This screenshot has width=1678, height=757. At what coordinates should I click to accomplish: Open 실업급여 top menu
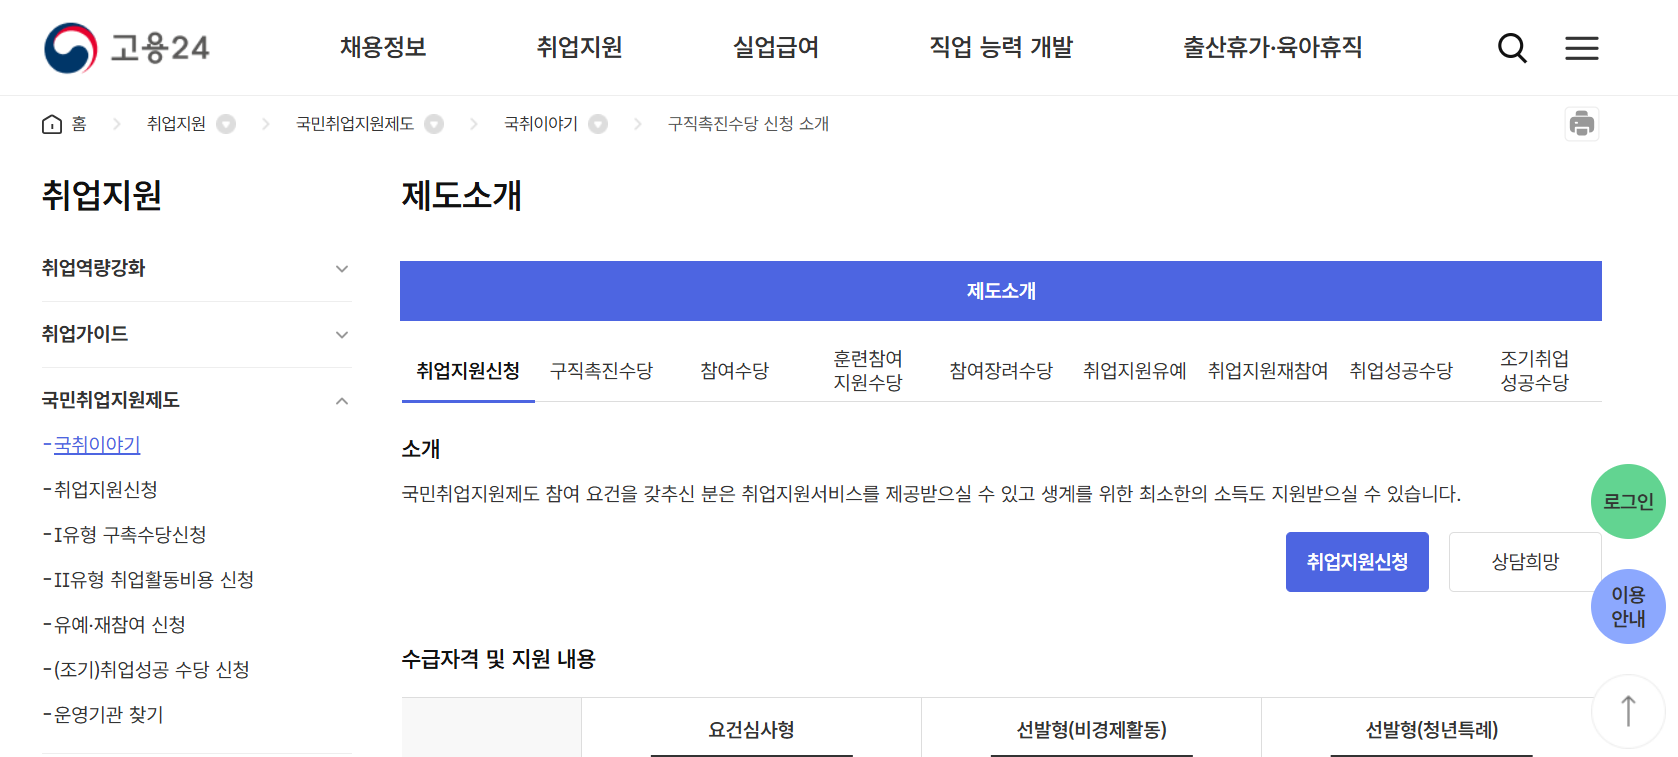776,47
